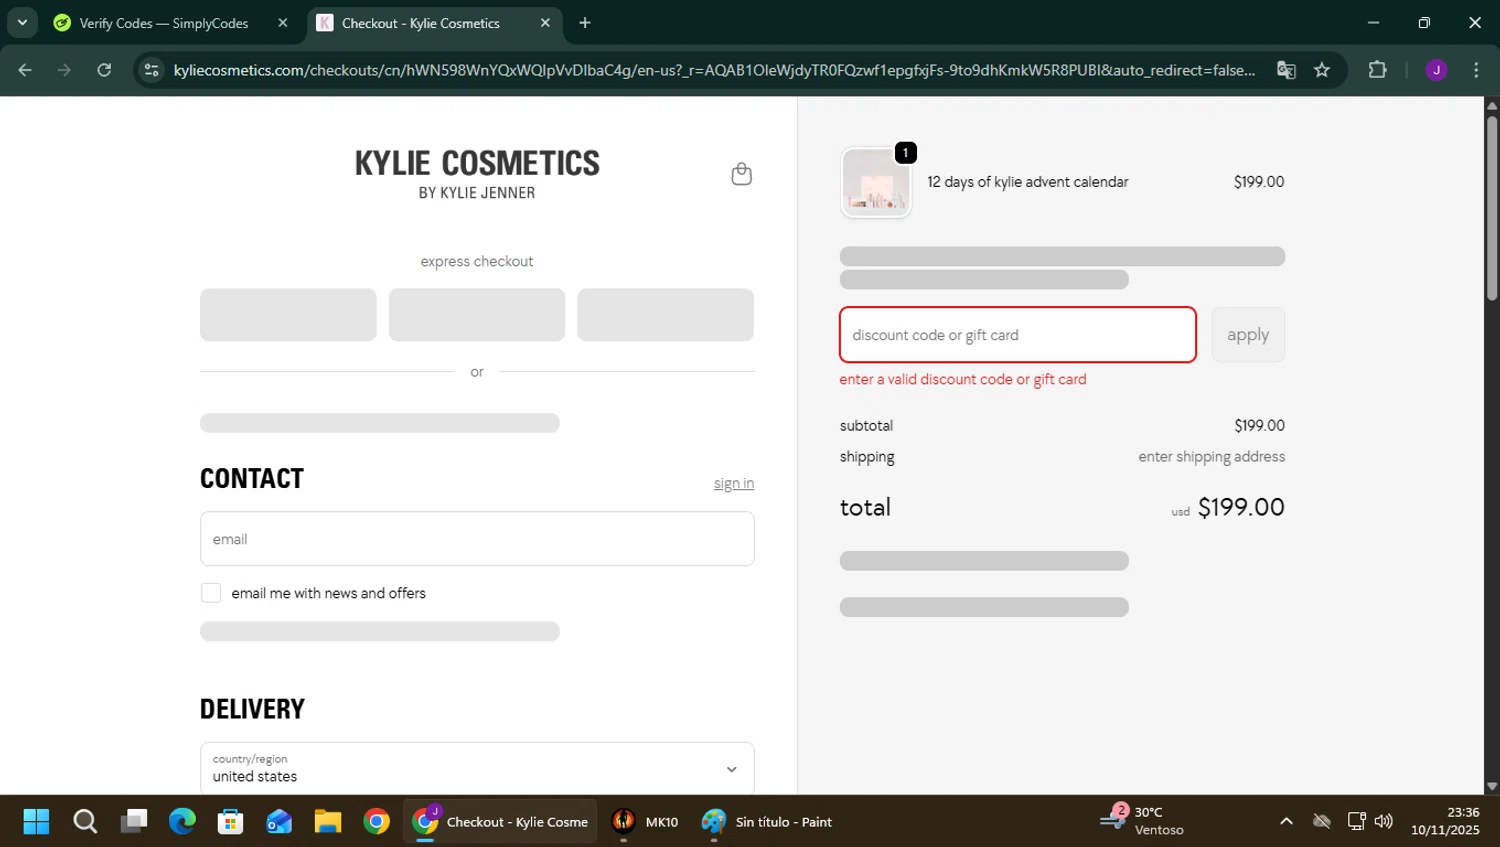This screenshot has height=847, width=1500.
Task: Open File Explorer from taskbar
Action: point(328,822)
